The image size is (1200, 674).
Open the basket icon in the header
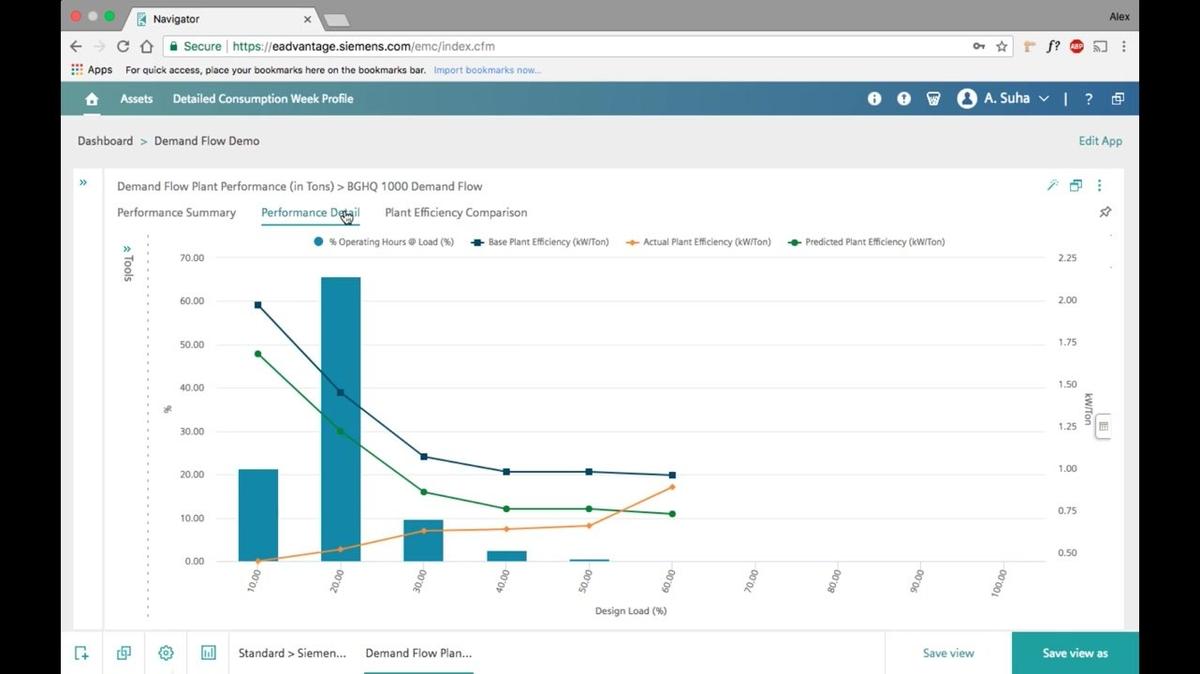(x=934, y=99)
